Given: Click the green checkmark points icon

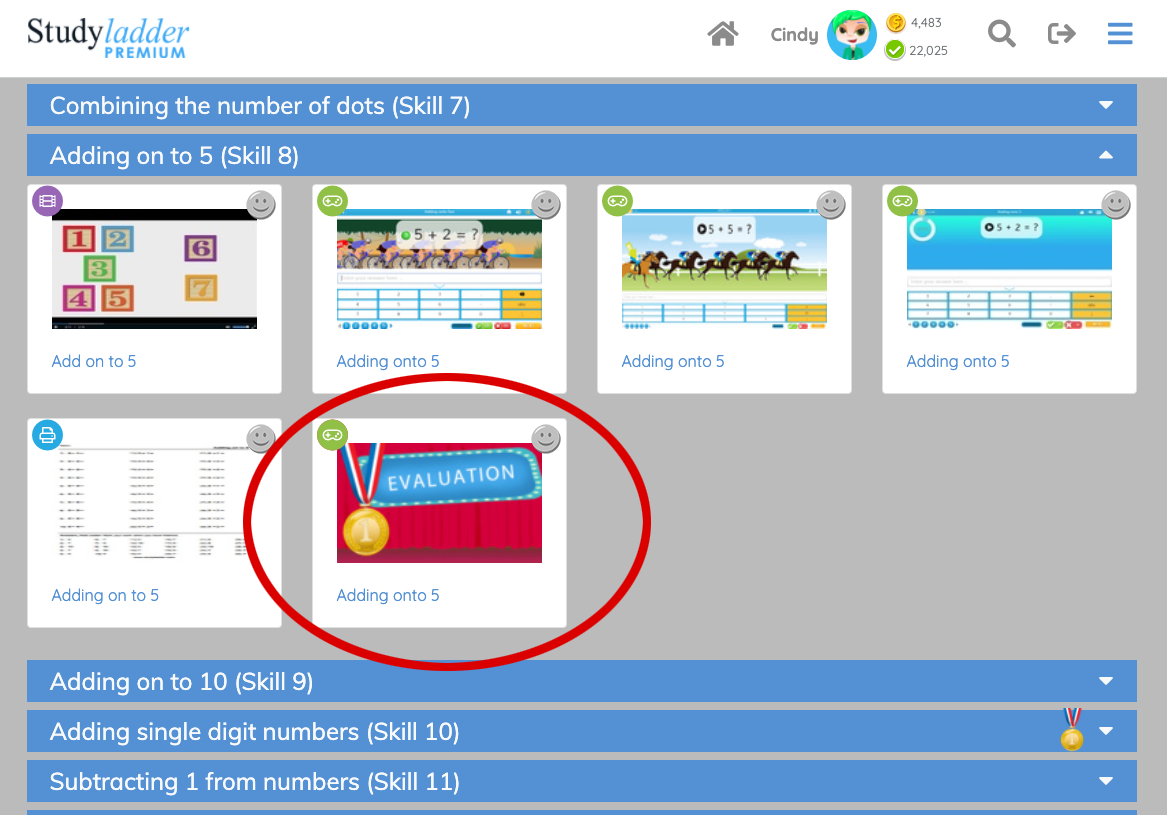Looking at the screenshot, I should 893,48.
